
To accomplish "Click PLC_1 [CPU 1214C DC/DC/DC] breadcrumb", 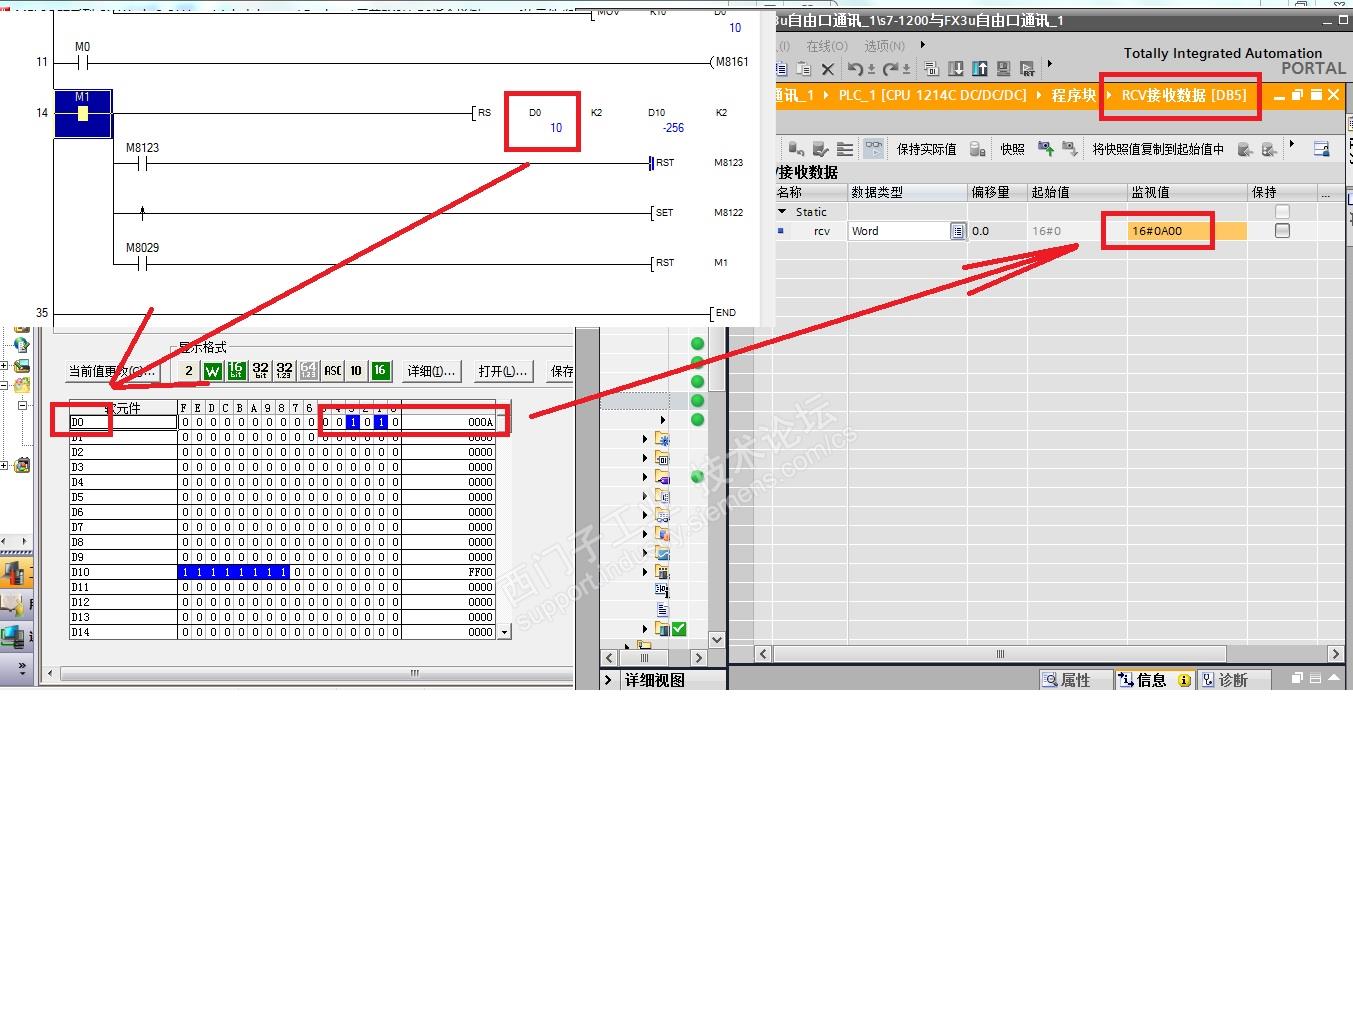I will tap(932, 95).
